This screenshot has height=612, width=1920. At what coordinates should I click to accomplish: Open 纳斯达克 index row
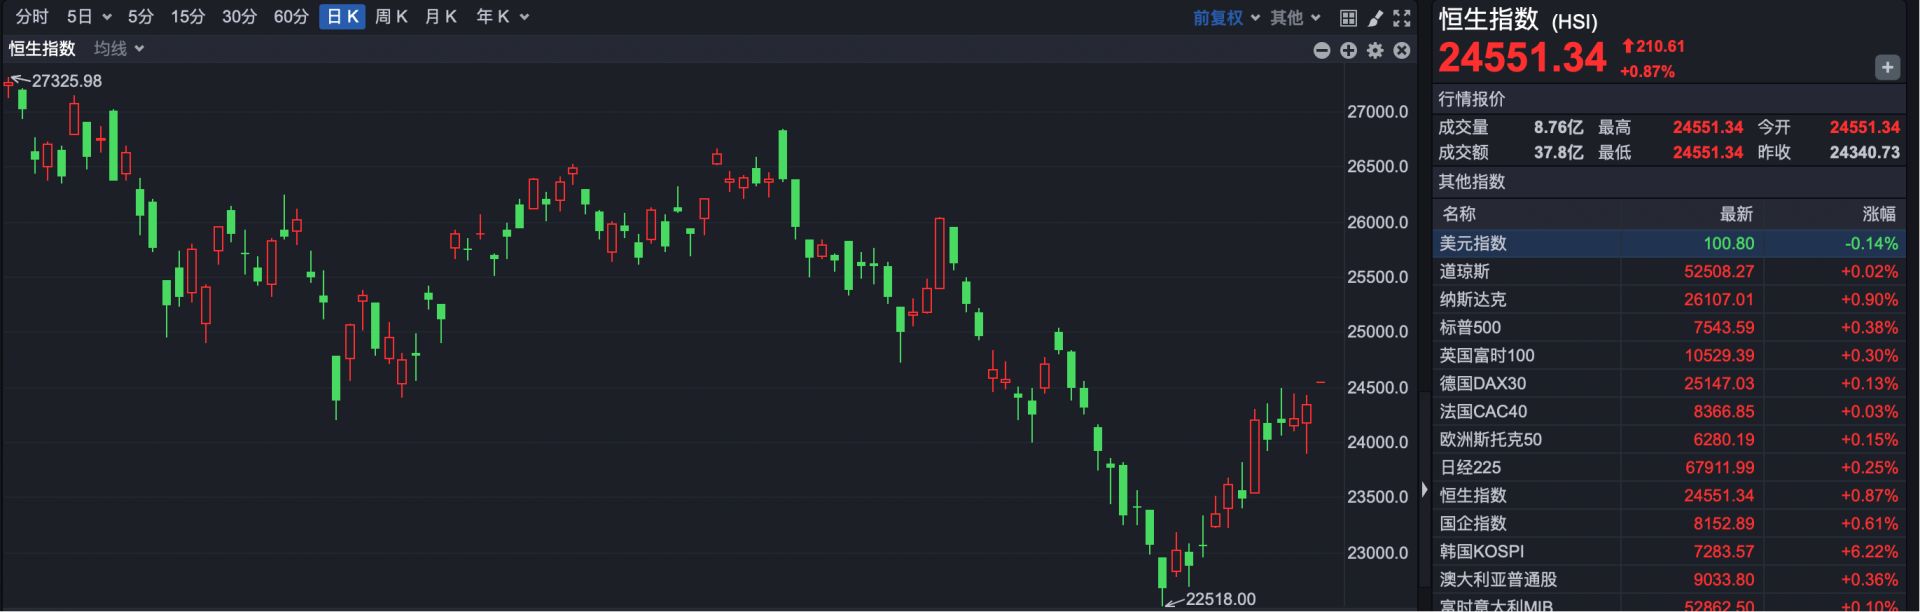1669,299
